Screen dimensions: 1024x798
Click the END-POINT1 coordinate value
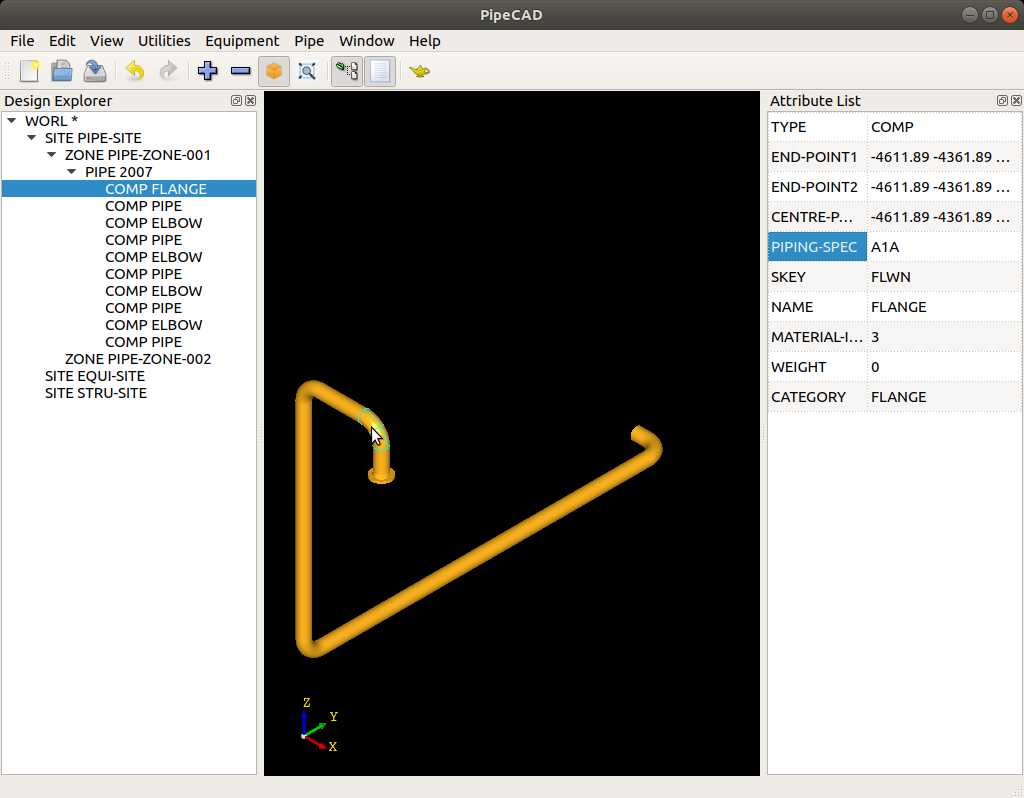point(944,157)
